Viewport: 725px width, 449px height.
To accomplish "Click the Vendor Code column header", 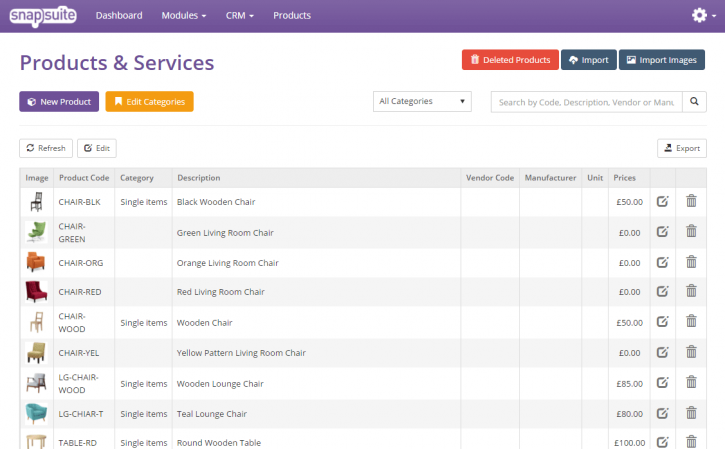I will [x=490, y=178].
